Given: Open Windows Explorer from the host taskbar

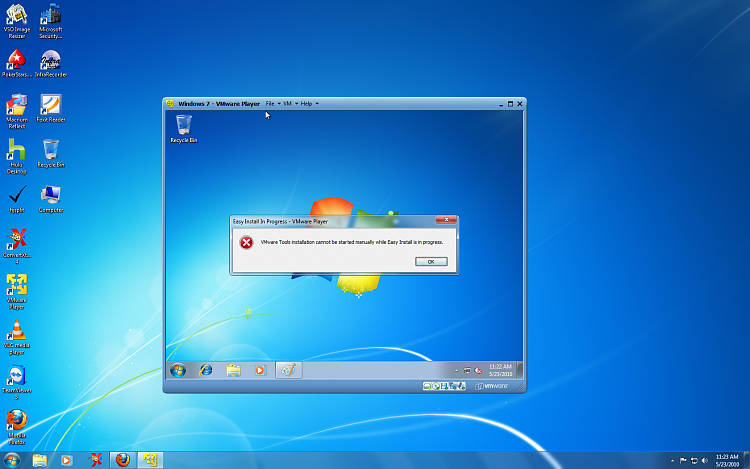Looking at the screenshot, I should [40, 460].
